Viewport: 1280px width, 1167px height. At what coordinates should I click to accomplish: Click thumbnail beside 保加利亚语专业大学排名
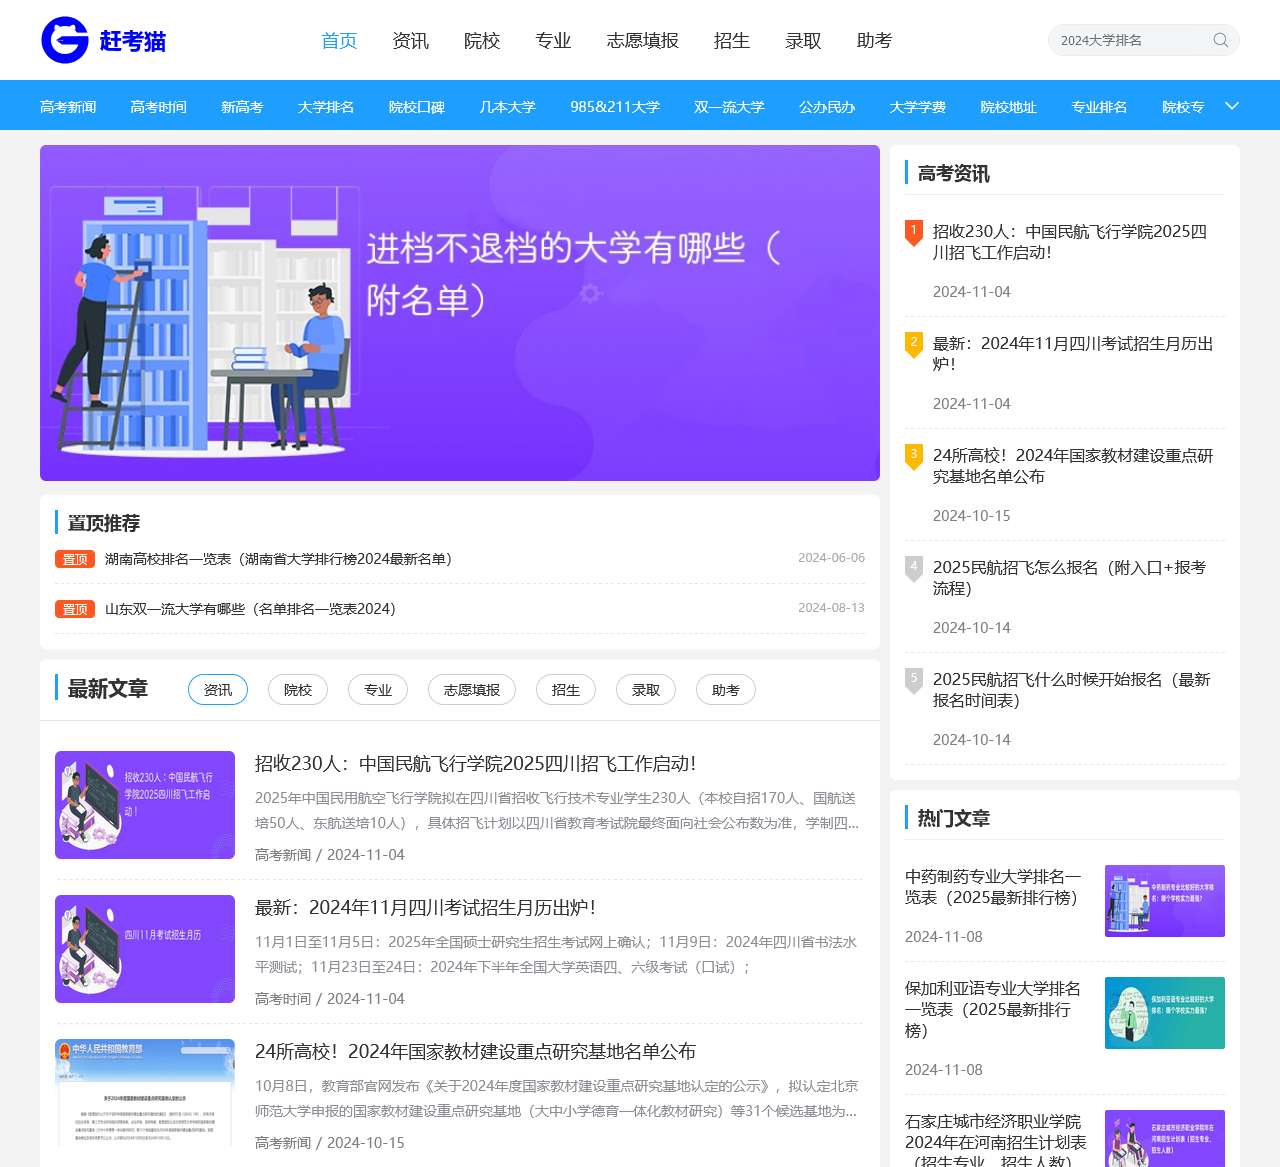(1165, 1013)
